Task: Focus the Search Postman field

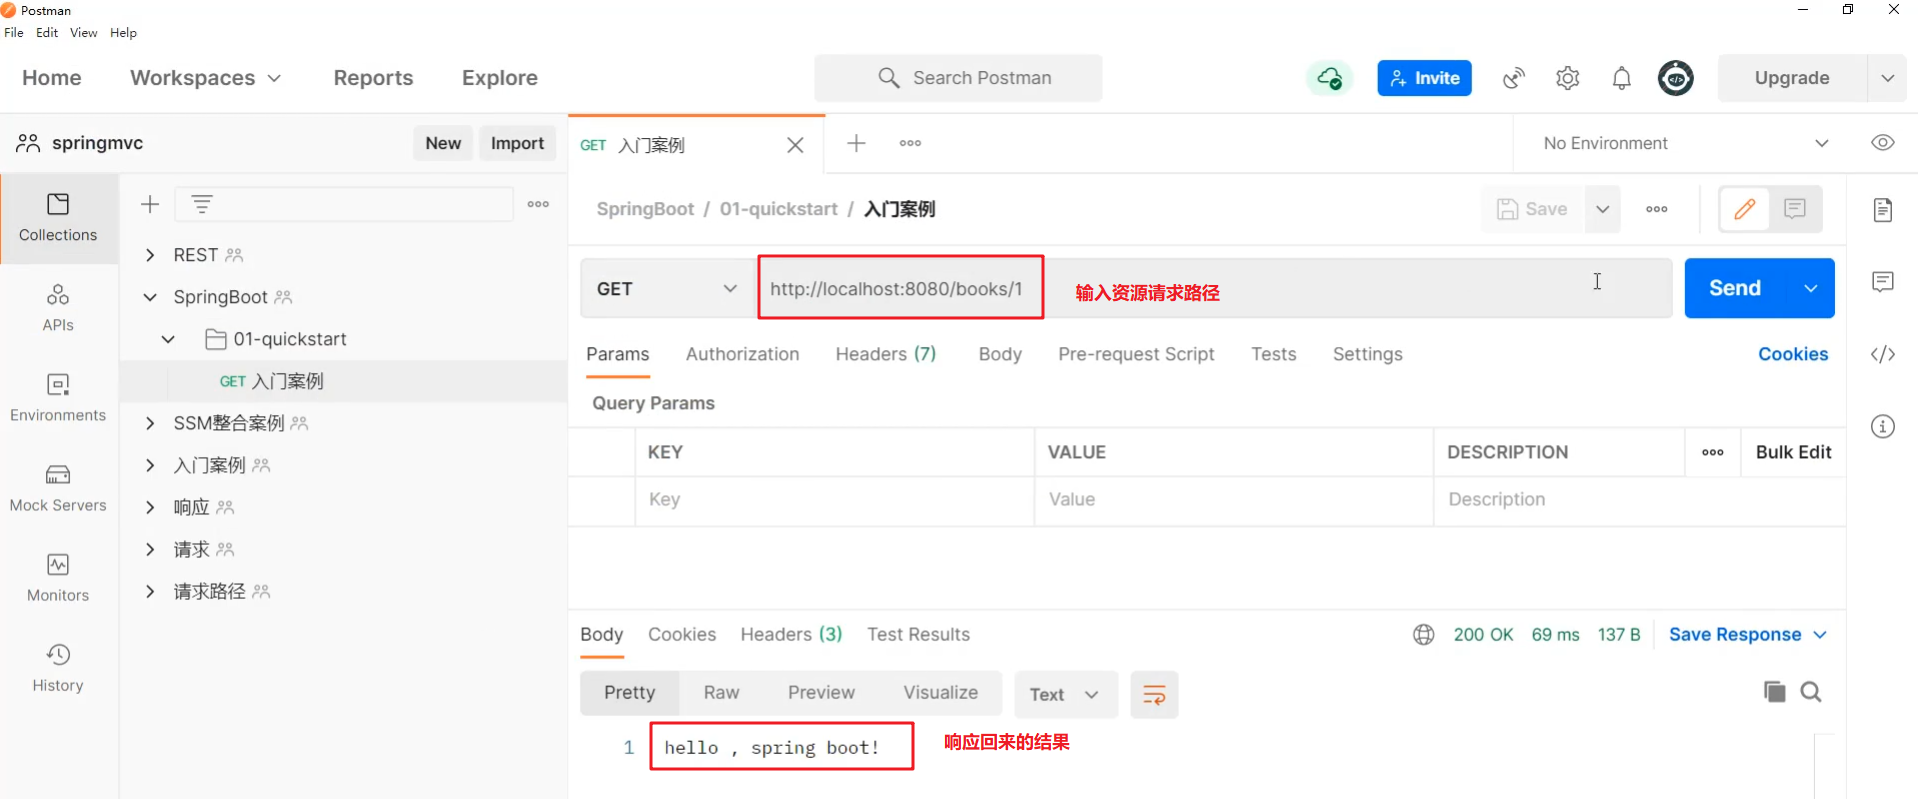Action: 958,78
